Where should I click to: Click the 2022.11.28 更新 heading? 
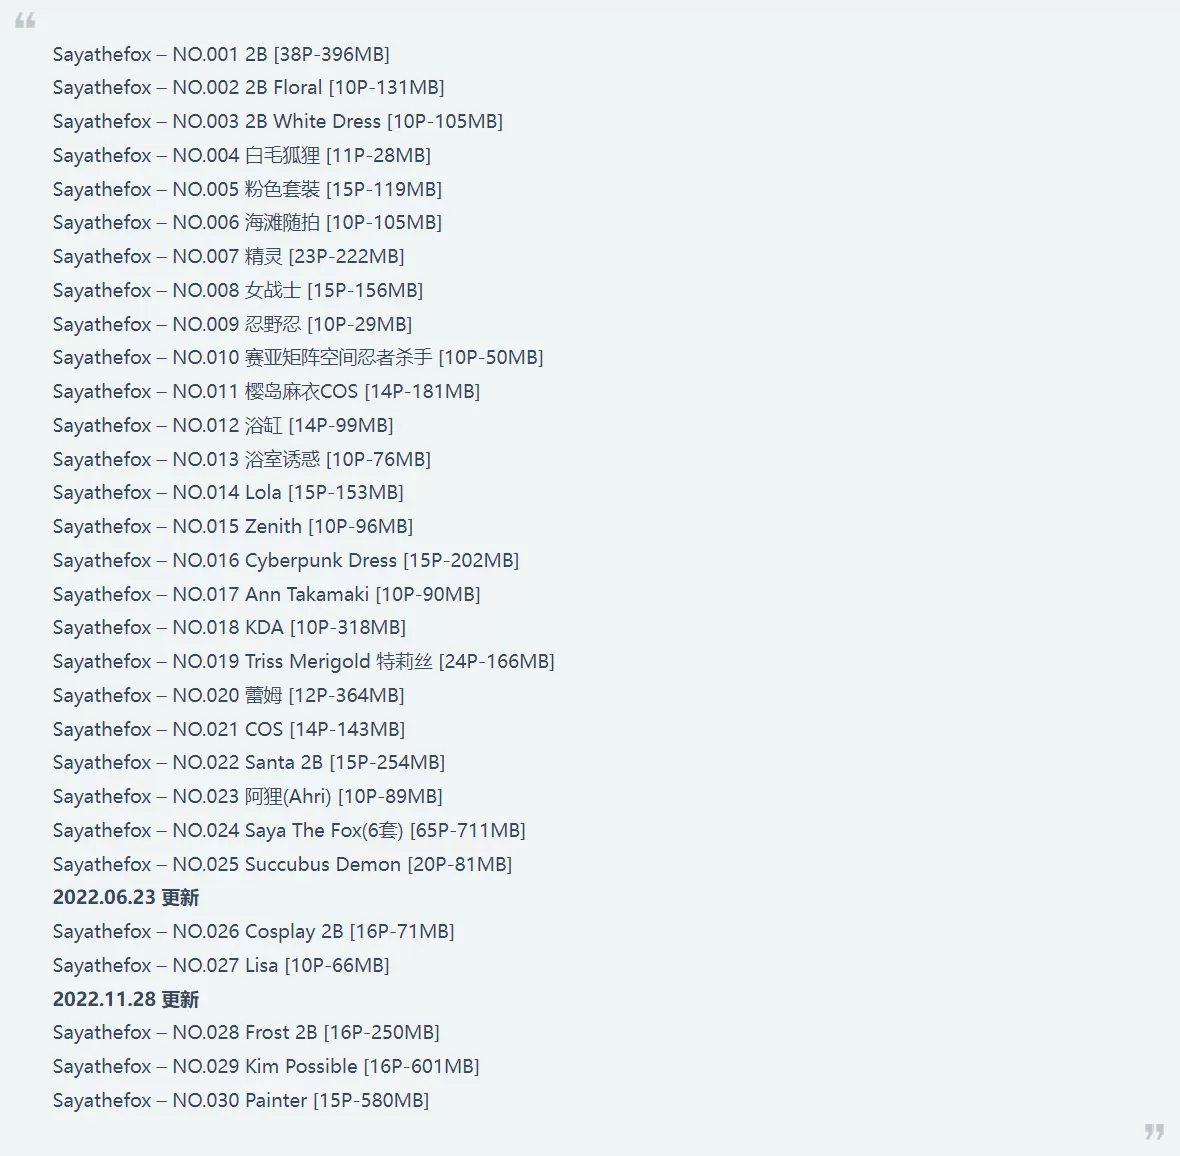126,999
